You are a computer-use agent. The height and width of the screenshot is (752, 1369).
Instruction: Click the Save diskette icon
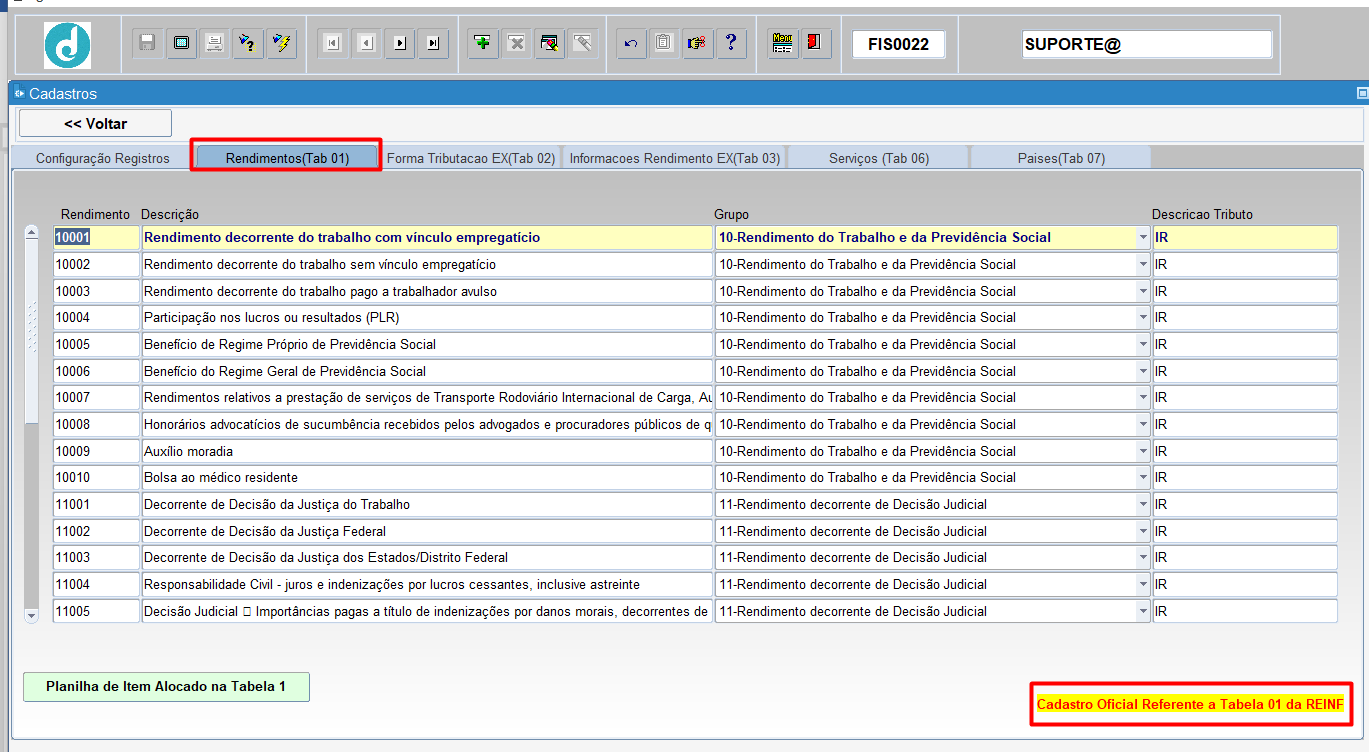[148, 43]
